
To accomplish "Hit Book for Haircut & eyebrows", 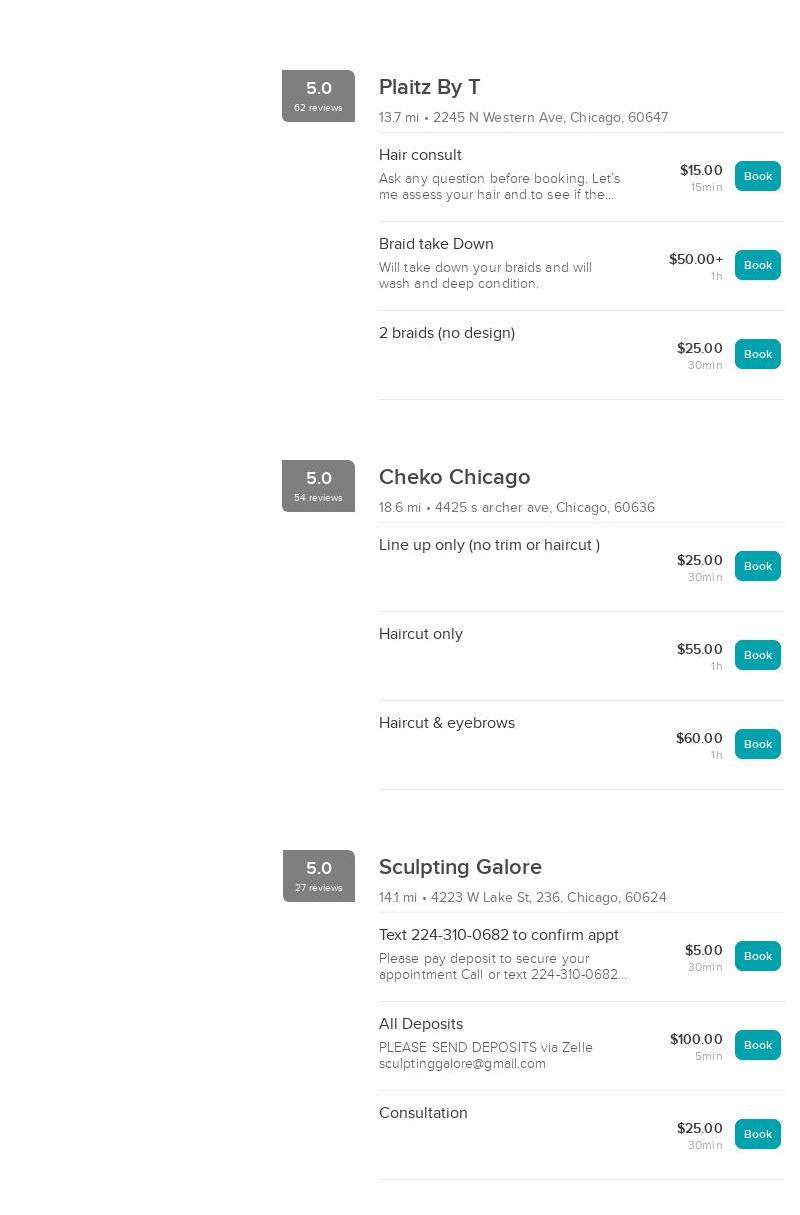I will click(757, 744).
